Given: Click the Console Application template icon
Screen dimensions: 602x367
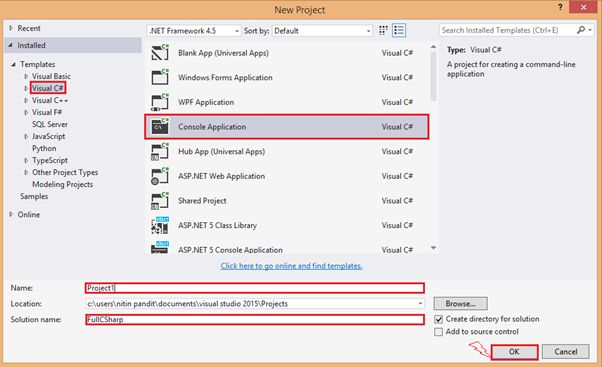Looking at the screenshot, I should coord(160,127).
